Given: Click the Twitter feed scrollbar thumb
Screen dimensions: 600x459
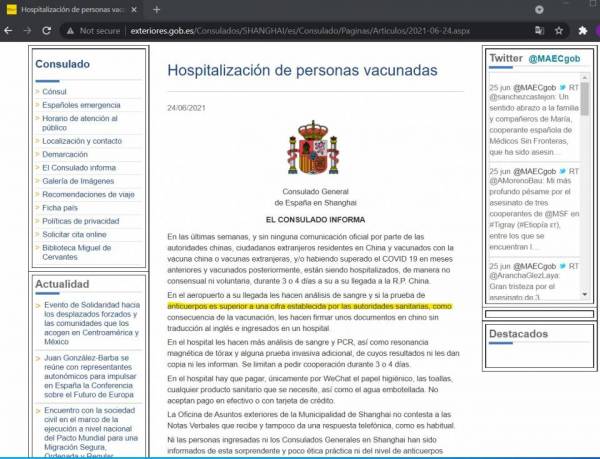Looking at the screenshot, I should tap(585, 99).
